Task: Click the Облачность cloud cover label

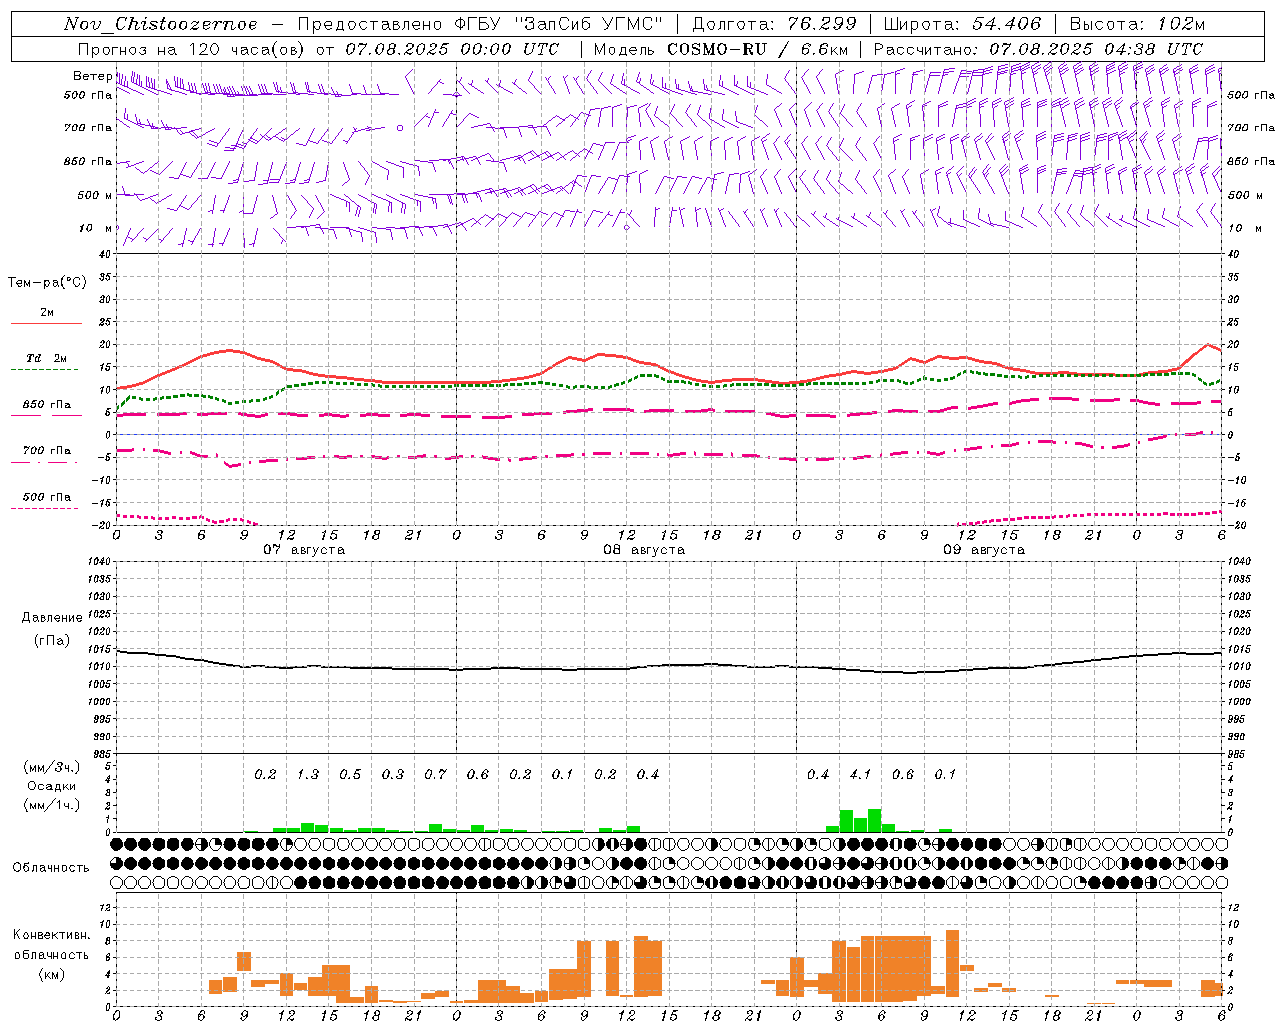Action: (x=51, y=868)
